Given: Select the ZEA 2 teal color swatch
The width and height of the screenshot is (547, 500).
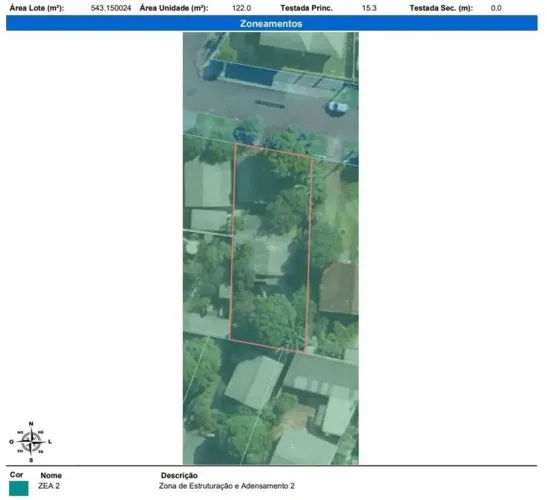Looking at the screenshot, I should click(x=18, y=488).
